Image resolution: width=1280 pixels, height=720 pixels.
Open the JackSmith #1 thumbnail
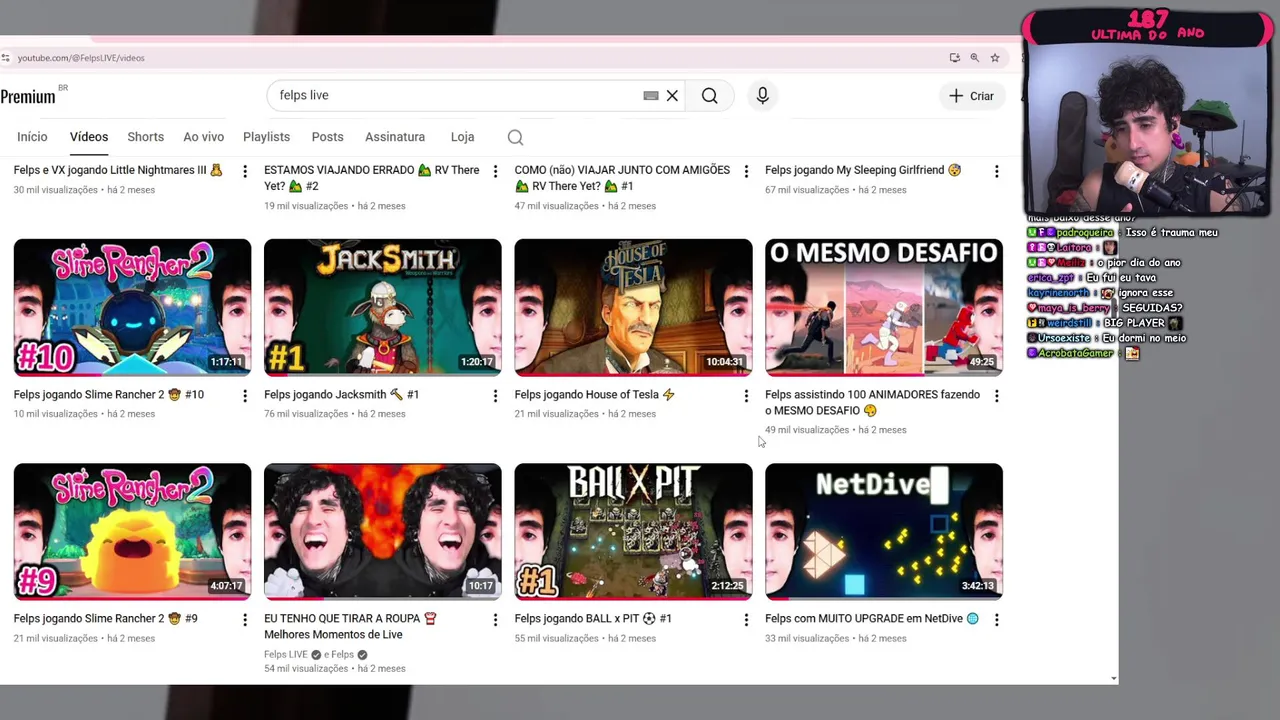pyautogui.click(x=383, y=307)
